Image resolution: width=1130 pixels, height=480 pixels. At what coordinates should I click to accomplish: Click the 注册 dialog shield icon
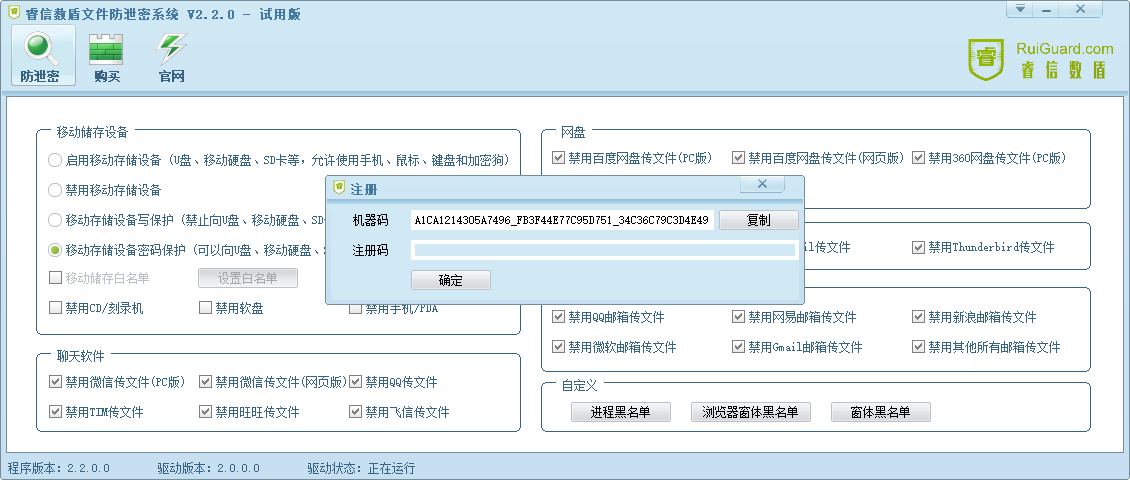339,188
